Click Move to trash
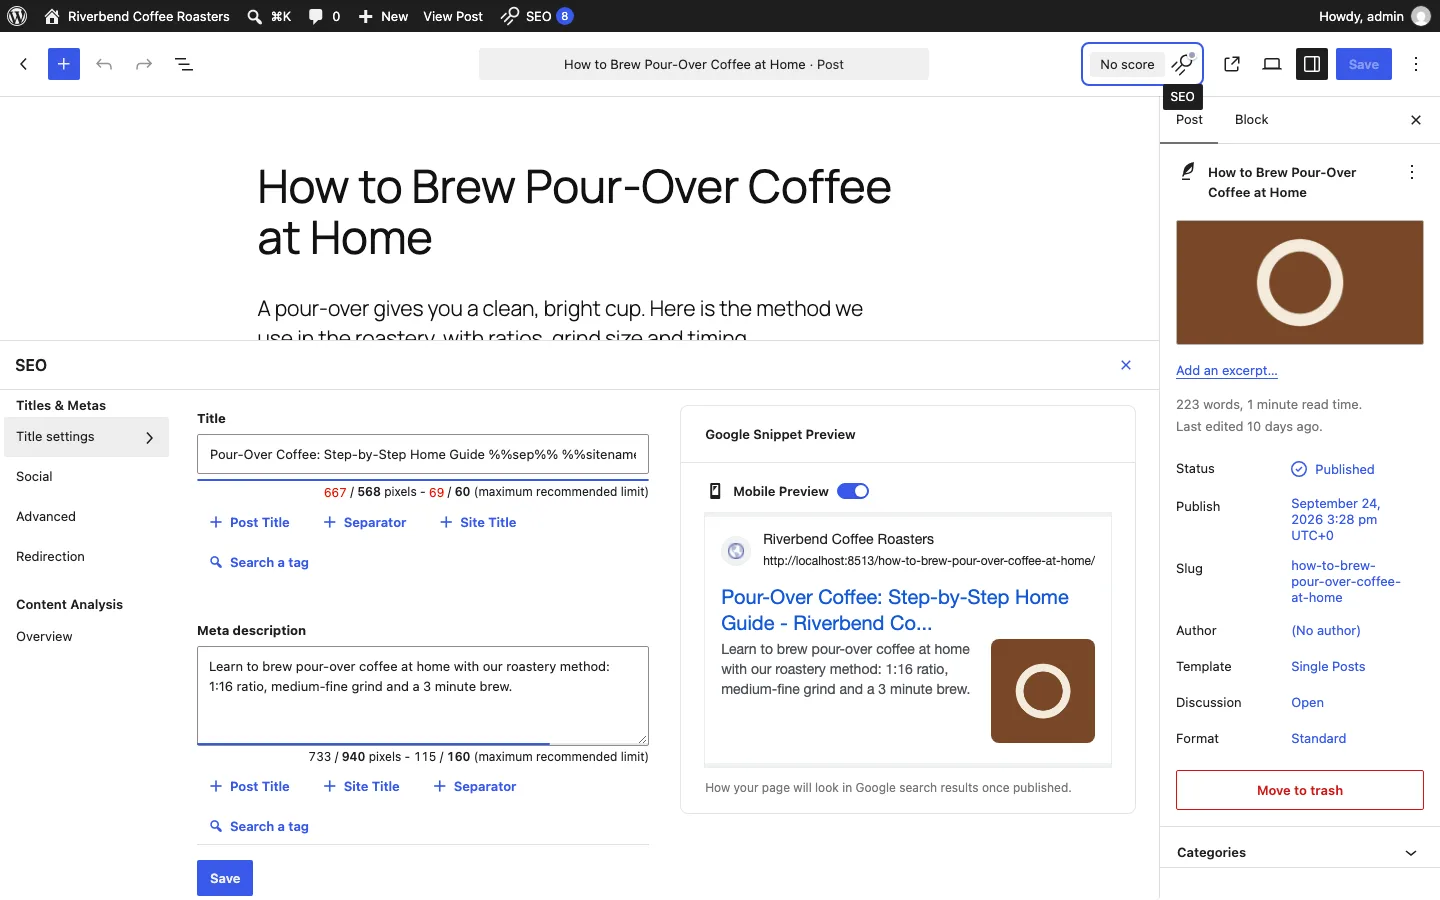 [x=1300, y=790]
